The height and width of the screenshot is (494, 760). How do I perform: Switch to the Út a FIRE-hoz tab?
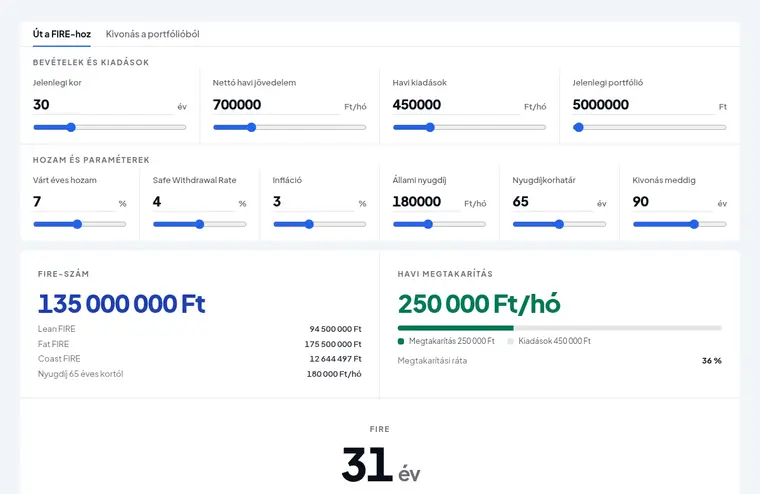(x=62, y=34)
